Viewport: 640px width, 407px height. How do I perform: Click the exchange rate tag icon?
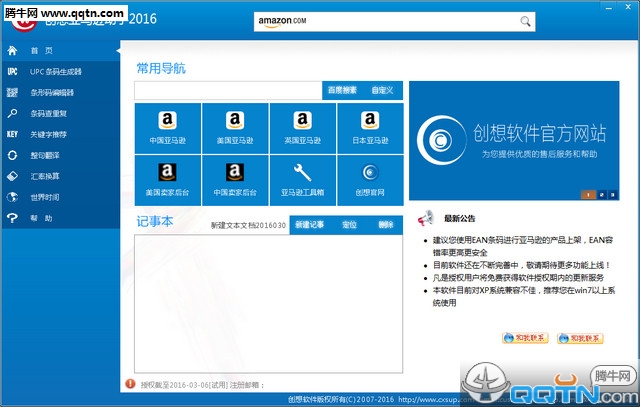(12, 176)
